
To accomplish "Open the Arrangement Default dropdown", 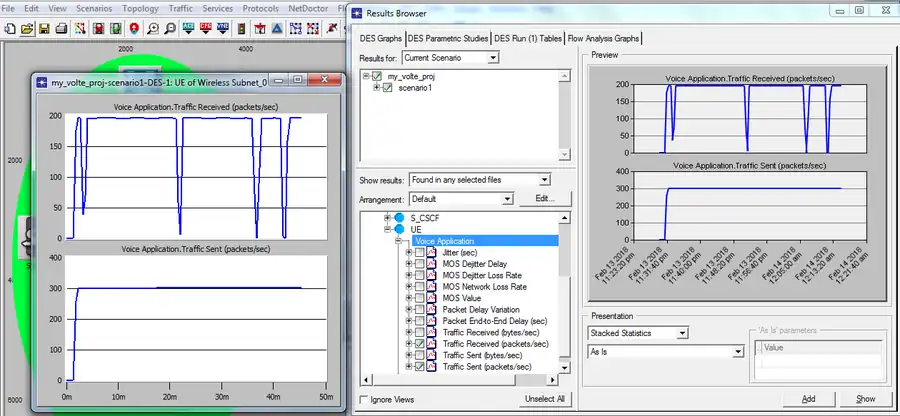I will (507, 199).
